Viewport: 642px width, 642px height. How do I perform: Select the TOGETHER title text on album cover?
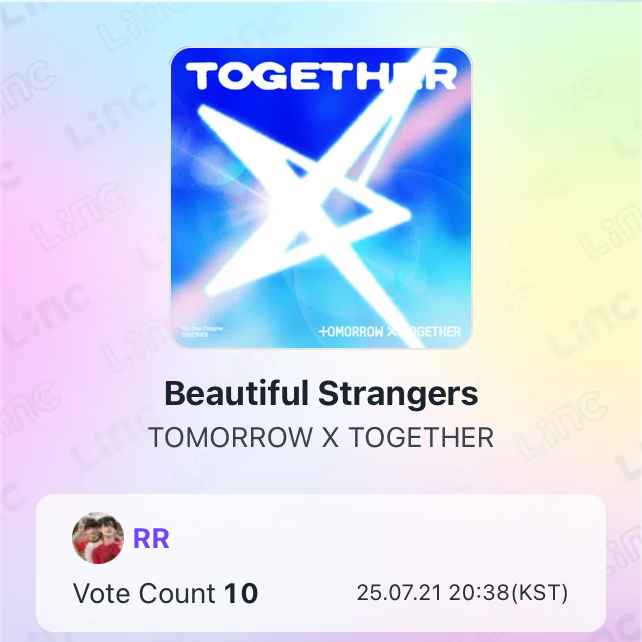pos(321,76)
